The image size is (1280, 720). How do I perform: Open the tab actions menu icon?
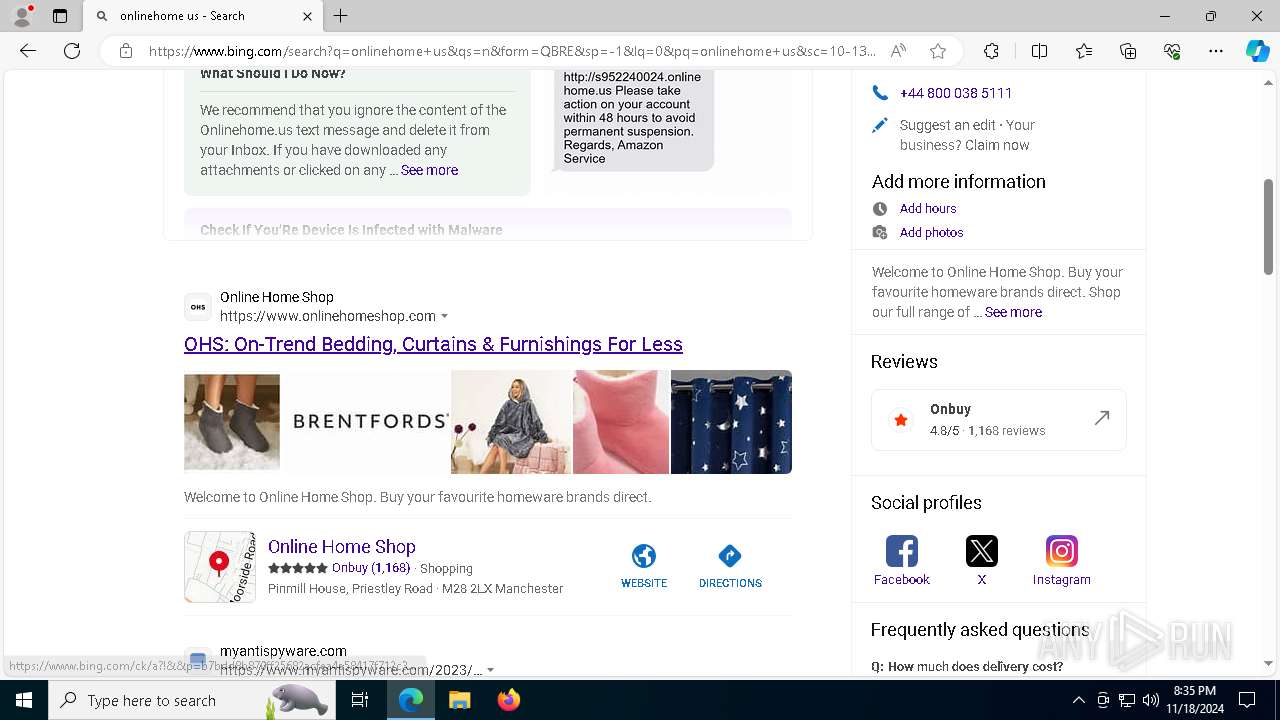60,16
